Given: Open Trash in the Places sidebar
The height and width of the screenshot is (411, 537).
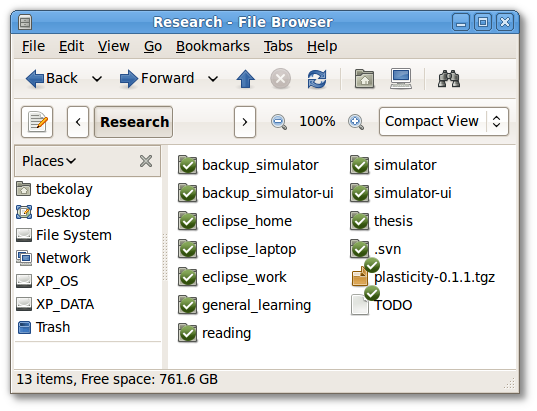Looking at the screenshot, I should coord(44,327).
